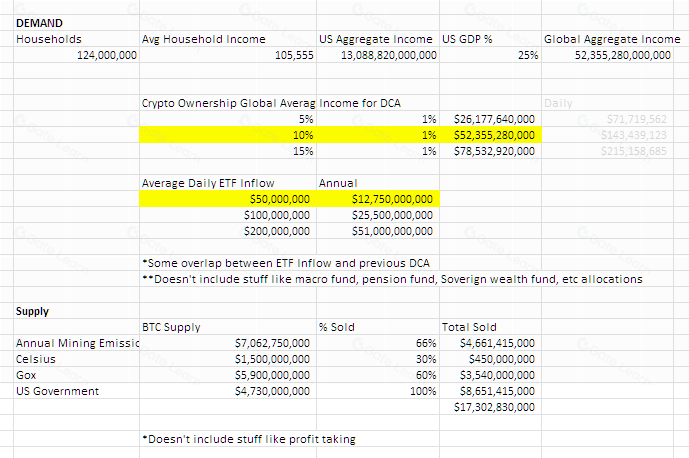
Task: Select the highlighted $50,000,000 inflow cell
Action: pyautogui.click(x=228, y=199)
